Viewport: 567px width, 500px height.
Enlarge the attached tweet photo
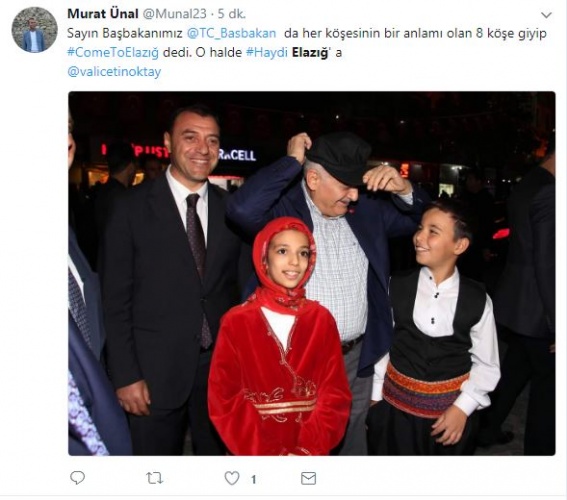pyautogui.click(x=312, y=273)
